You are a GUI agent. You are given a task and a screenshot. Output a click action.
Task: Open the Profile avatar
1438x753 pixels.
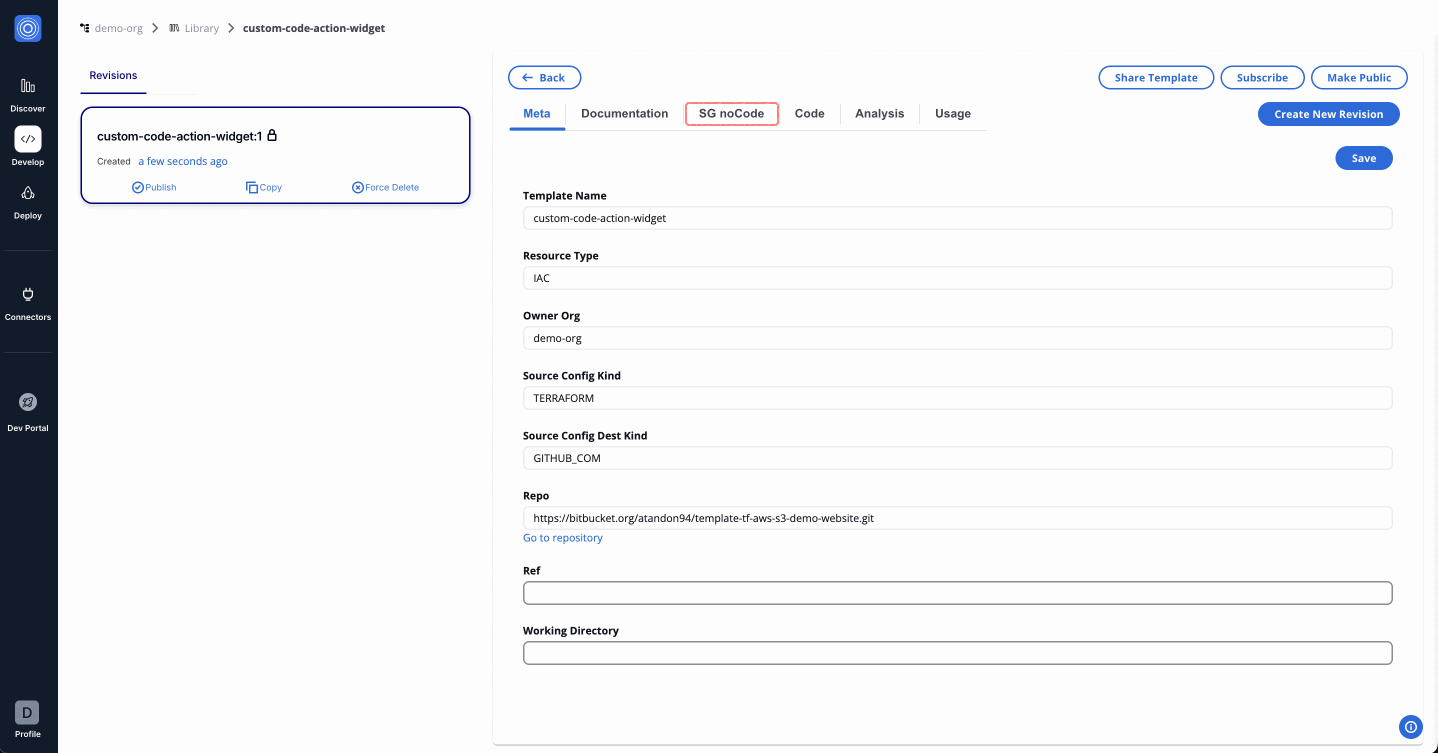(28, 713)
